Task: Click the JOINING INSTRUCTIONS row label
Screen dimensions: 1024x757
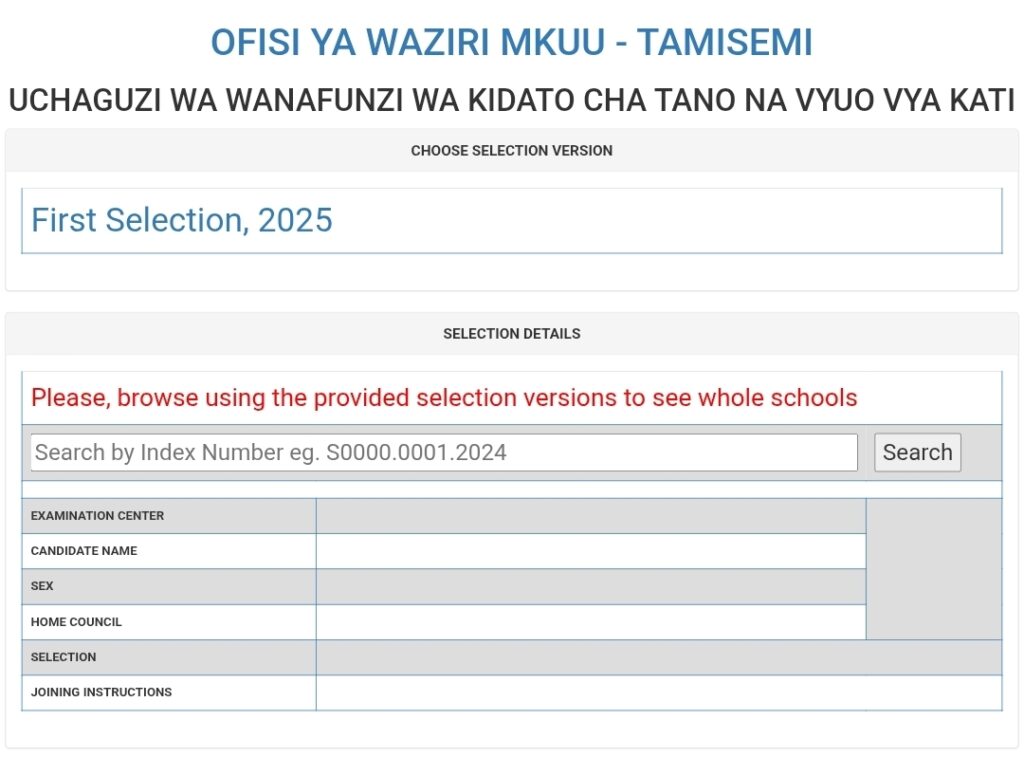Action: pos(102,692)
